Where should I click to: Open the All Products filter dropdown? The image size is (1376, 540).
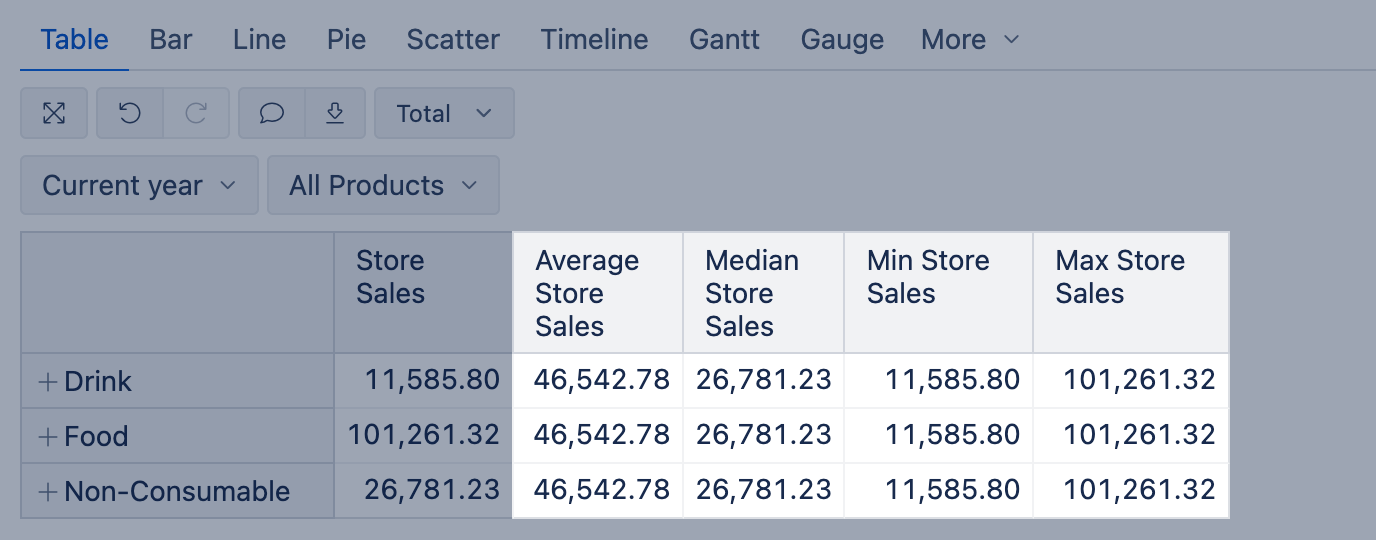[x=383, y=185]
